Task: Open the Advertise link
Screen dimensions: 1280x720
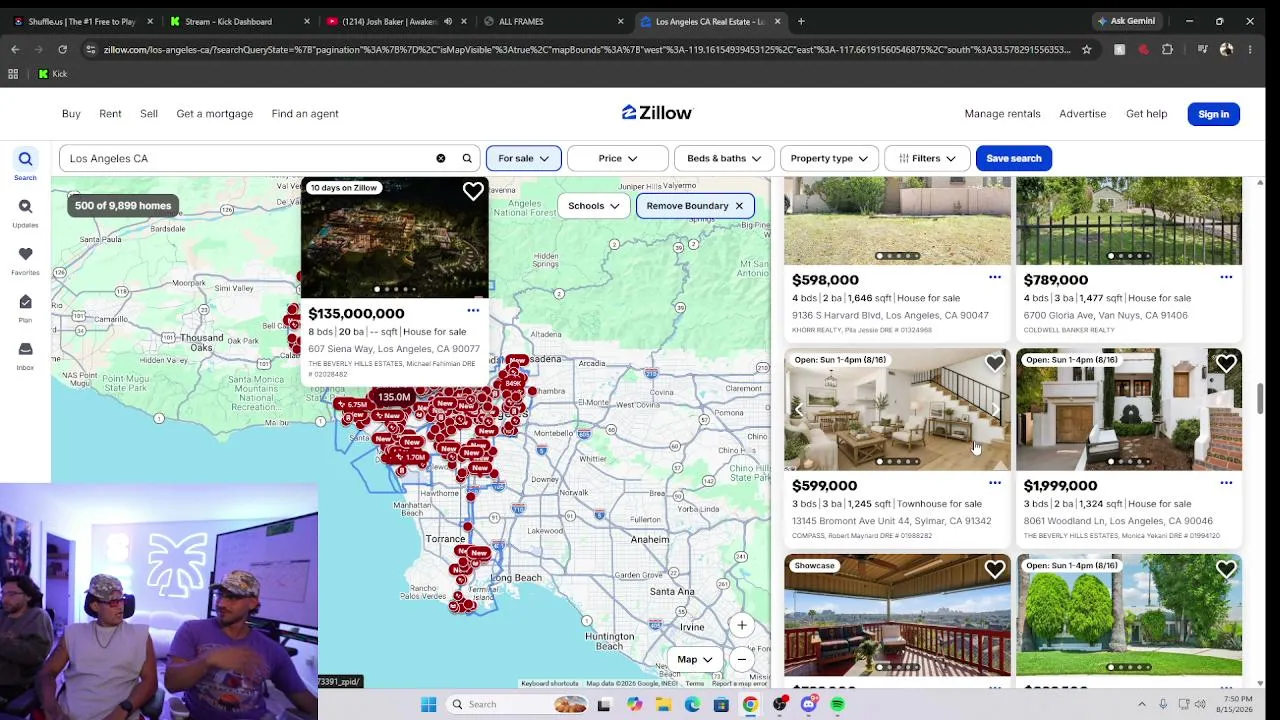Action: [x=1082, y=113]
